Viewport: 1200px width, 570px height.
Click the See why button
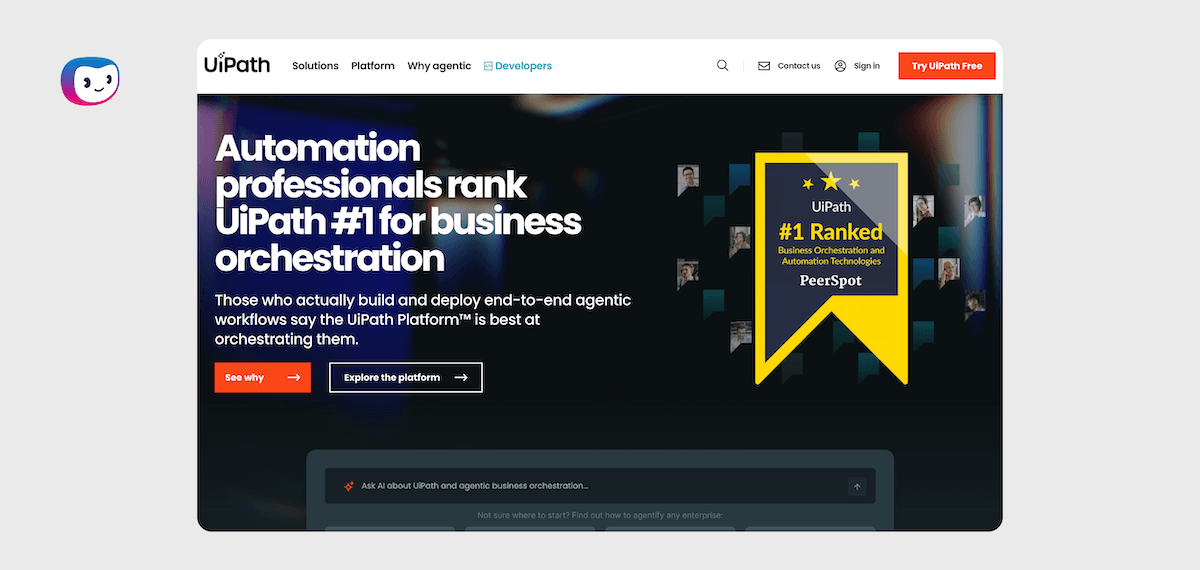click(x=263, y=377)
